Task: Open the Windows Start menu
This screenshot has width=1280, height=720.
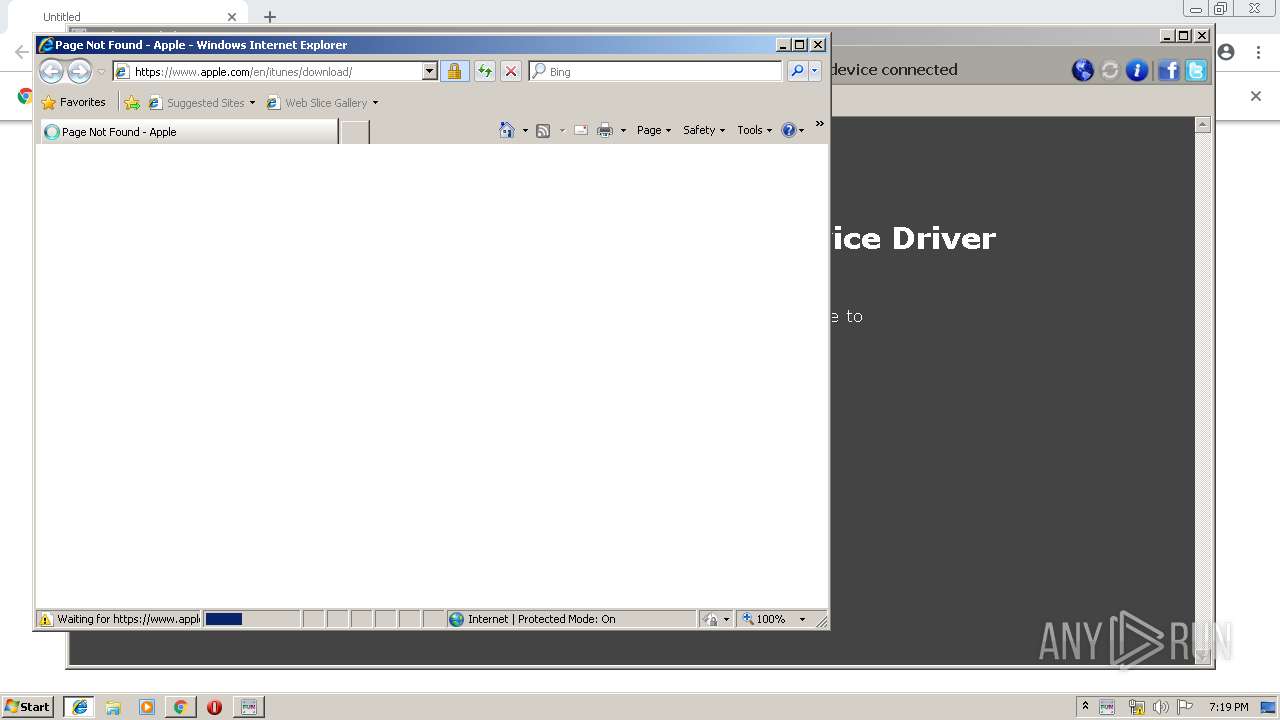Action: coord(28,706)
